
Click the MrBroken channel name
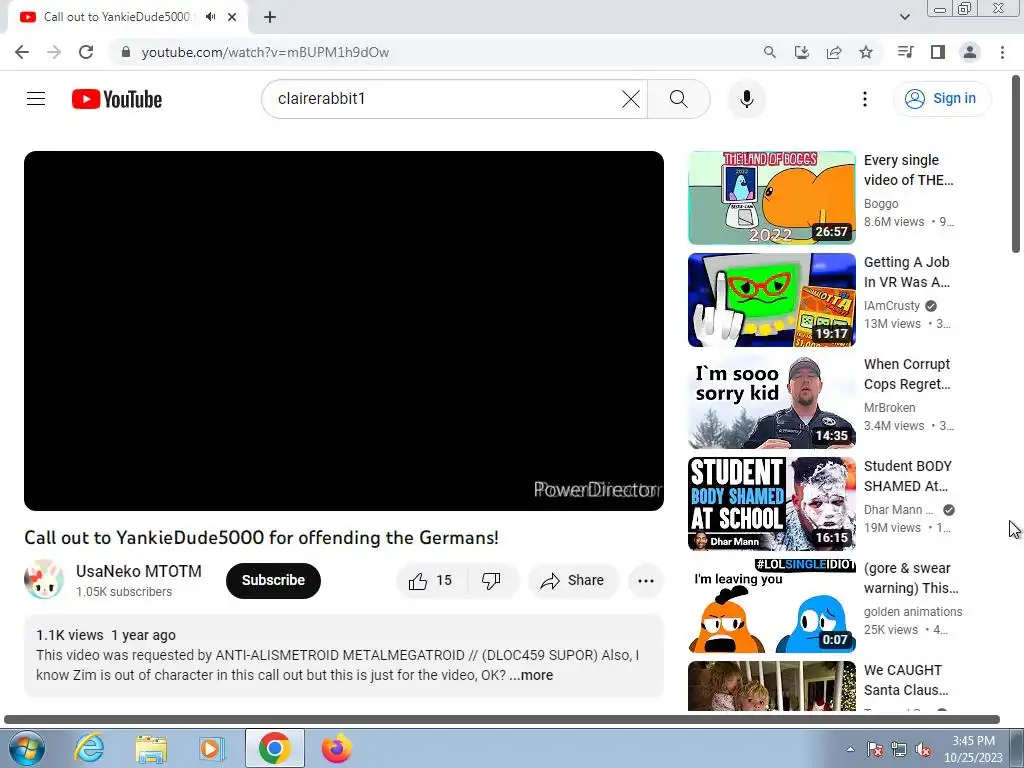click(889, 408)
